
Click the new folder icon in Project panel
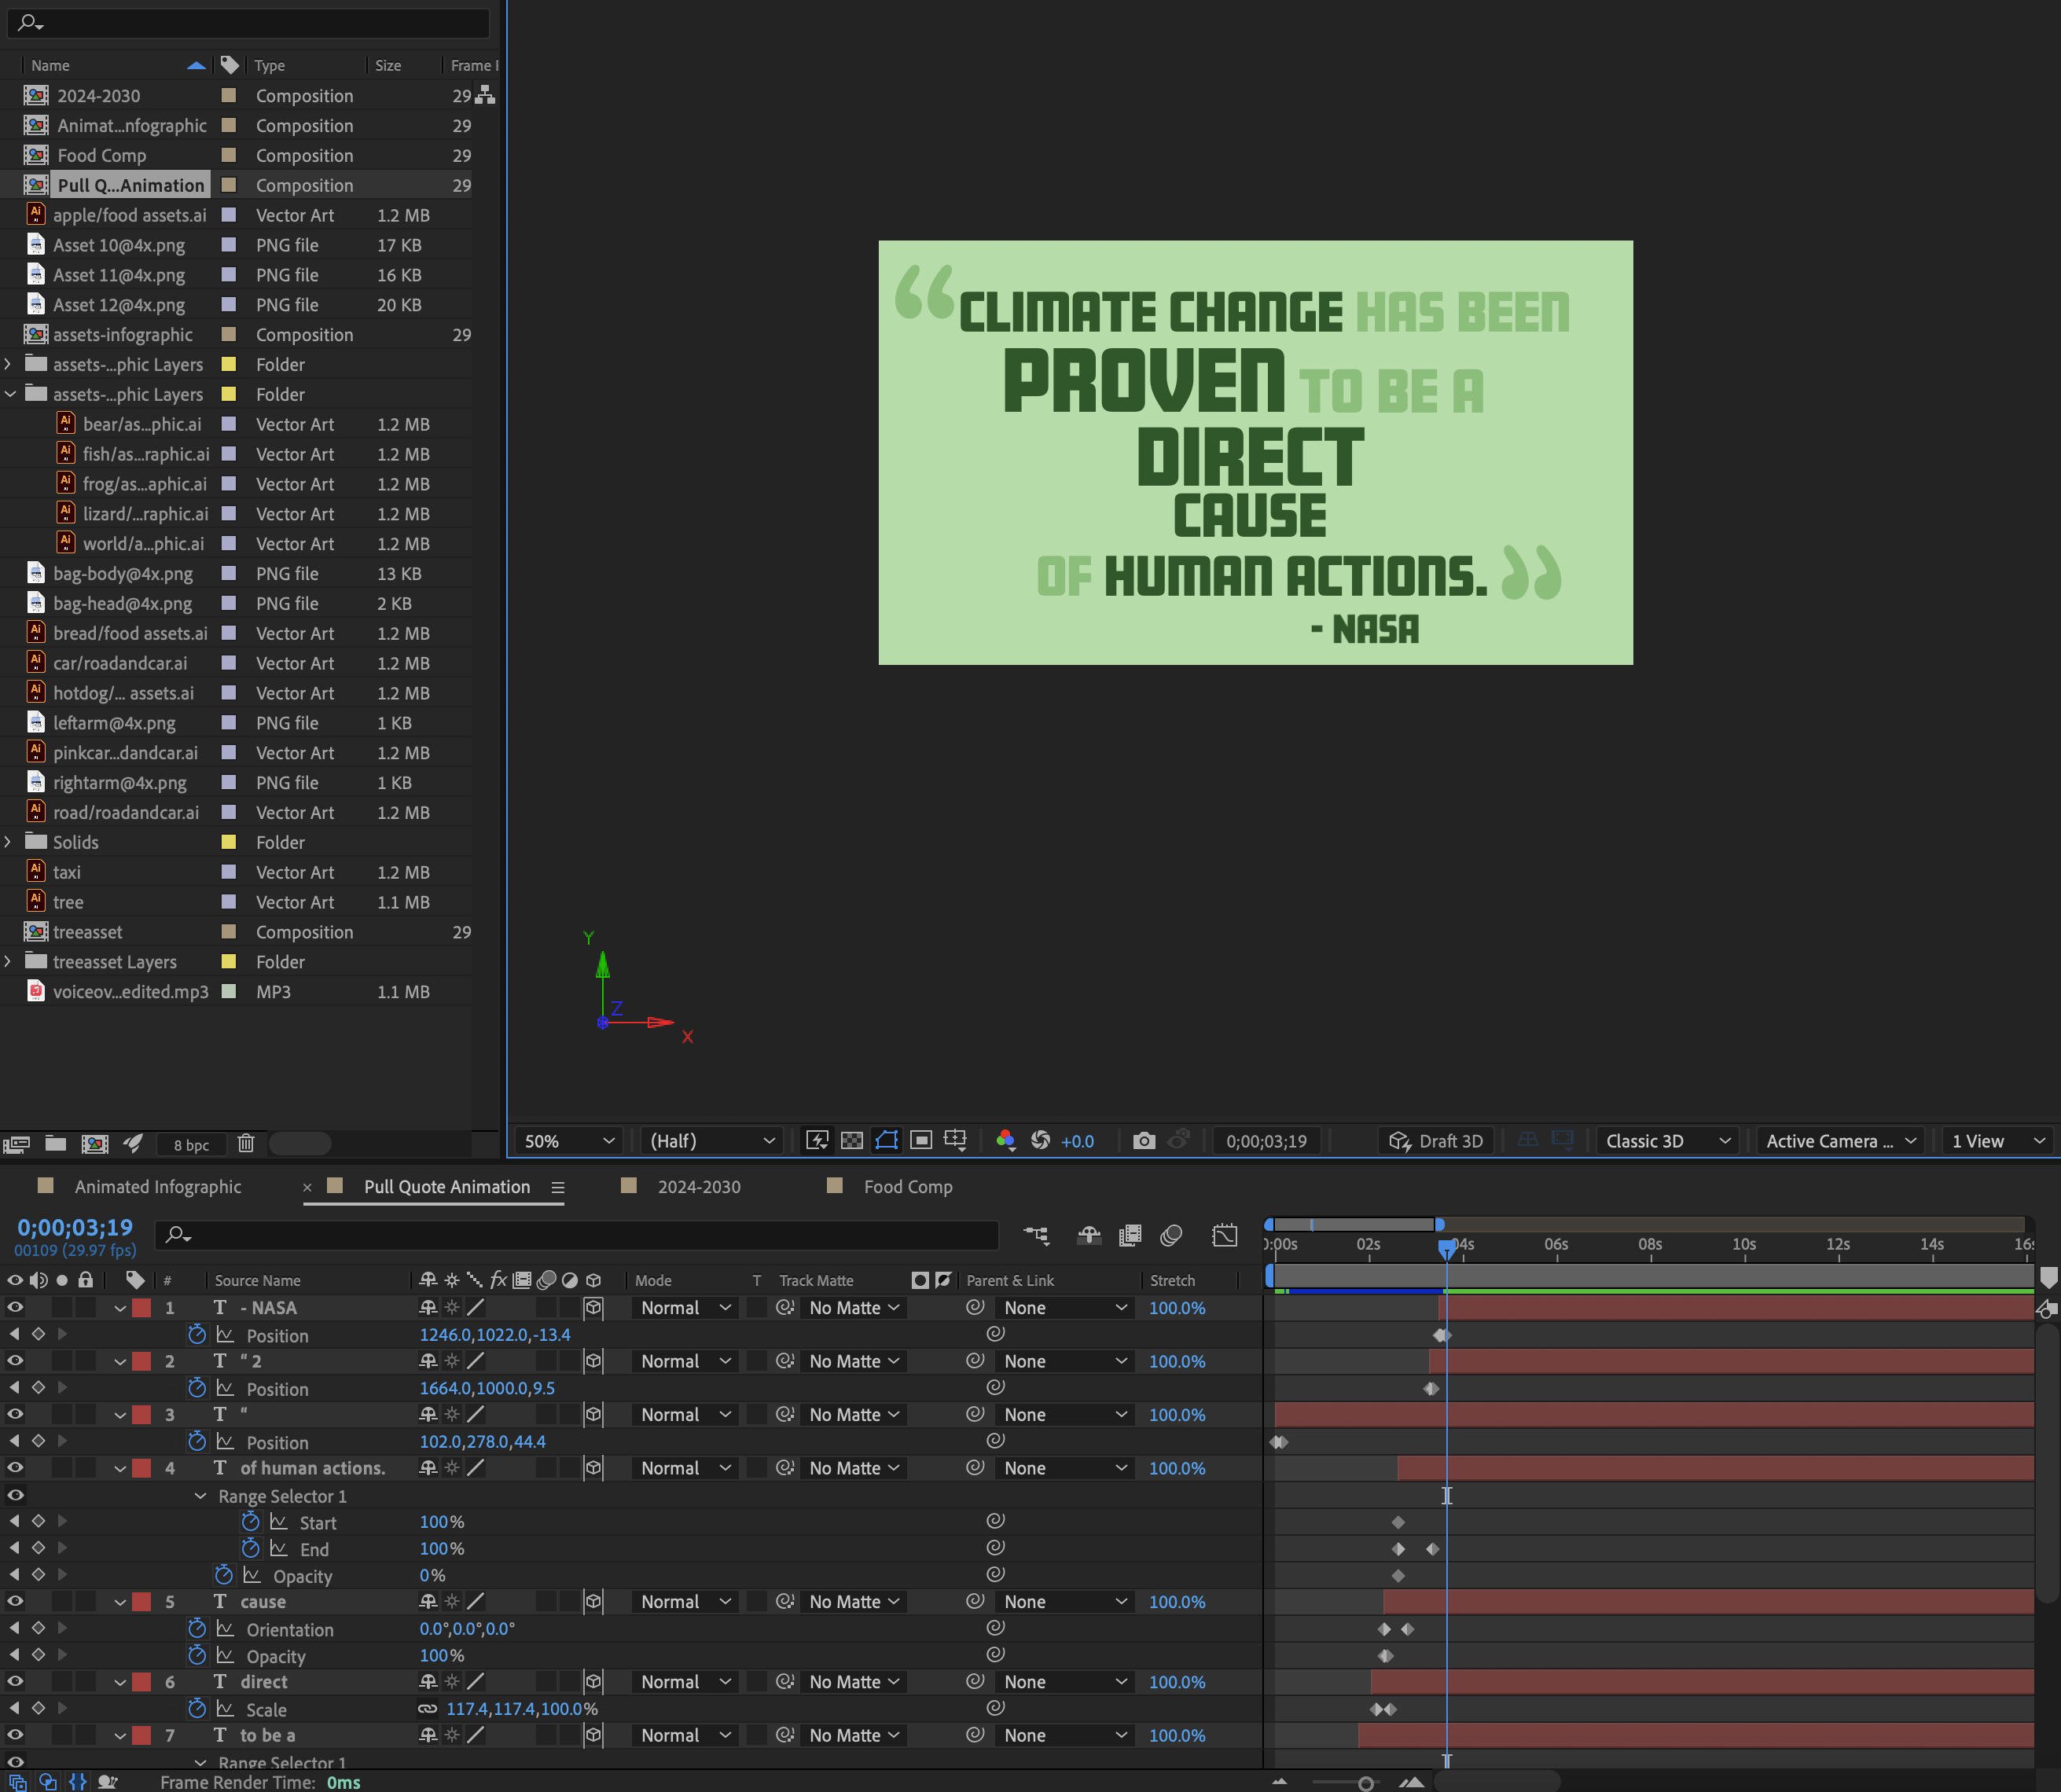(x=56, y=1143)
